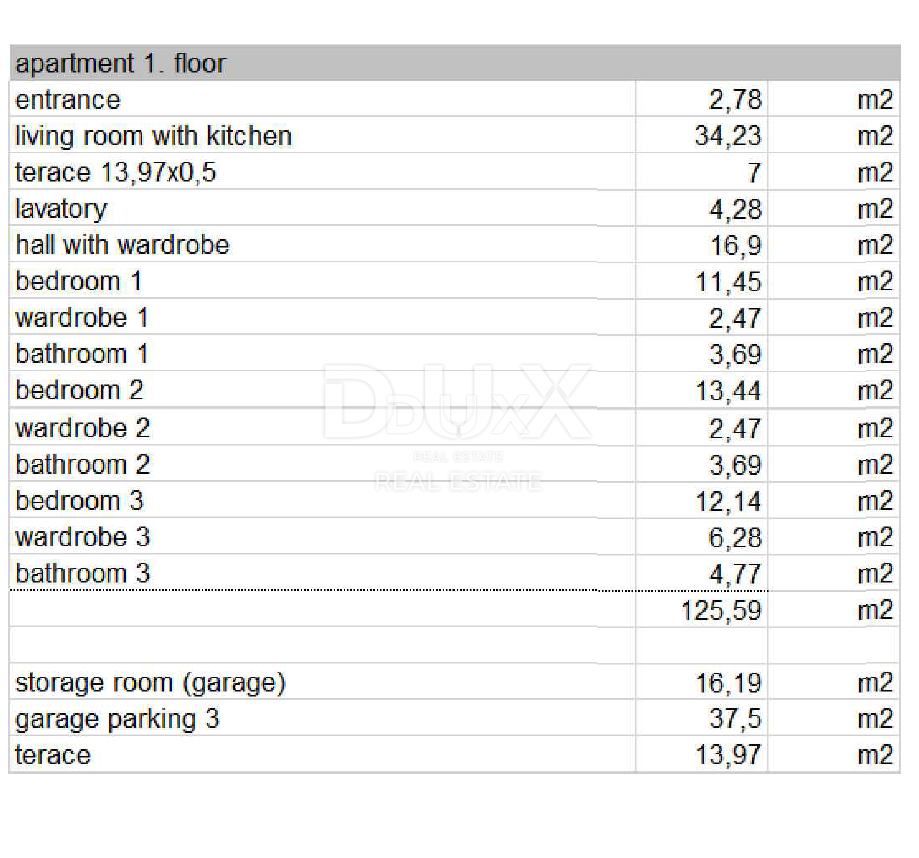Click the 'storage room (garage)' cell
The image size is (919, 858).
click(150, 683)
